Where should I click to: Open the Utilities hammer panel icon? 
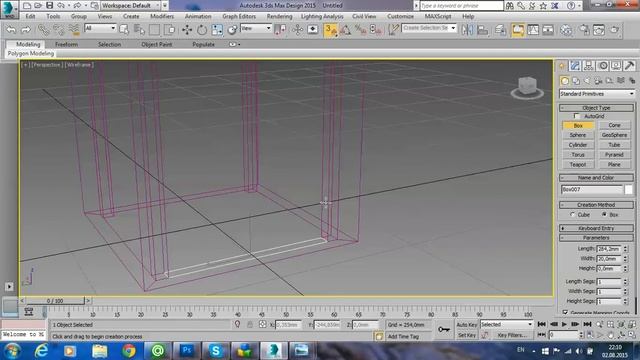click(x=629, y=65)
